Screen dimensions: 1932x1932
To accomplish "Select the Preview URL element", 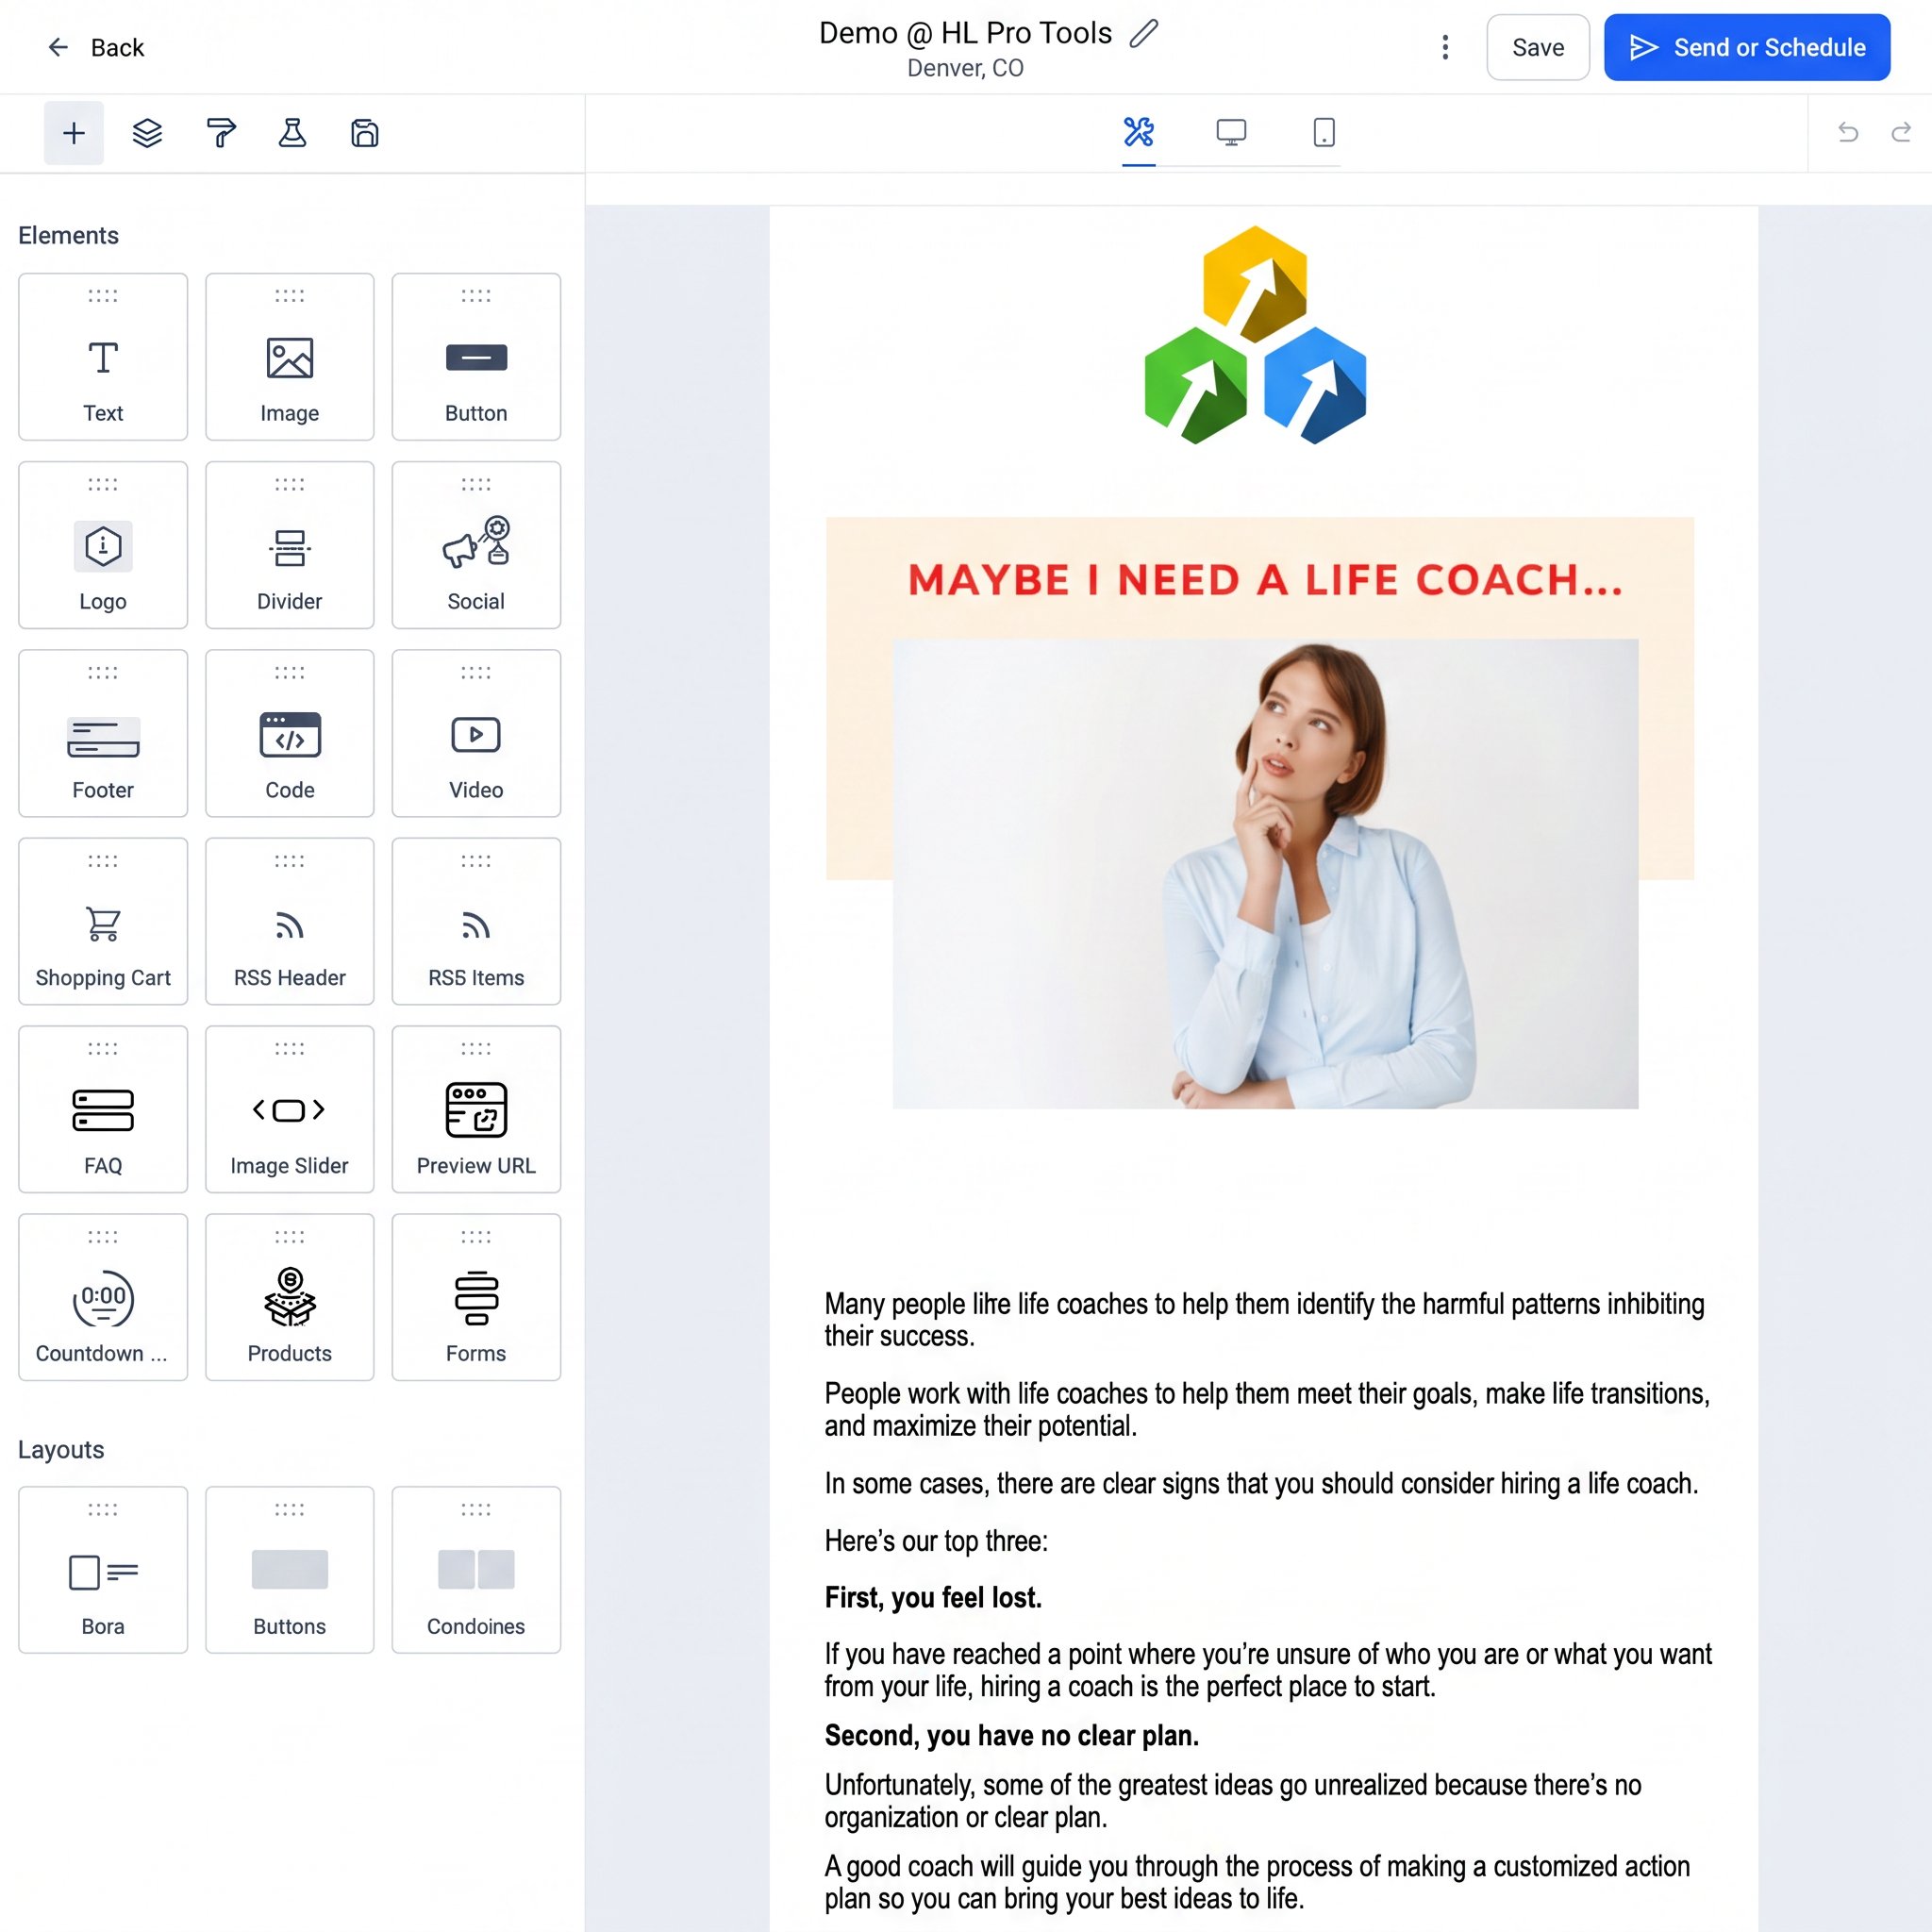I will click(476, 1109).
